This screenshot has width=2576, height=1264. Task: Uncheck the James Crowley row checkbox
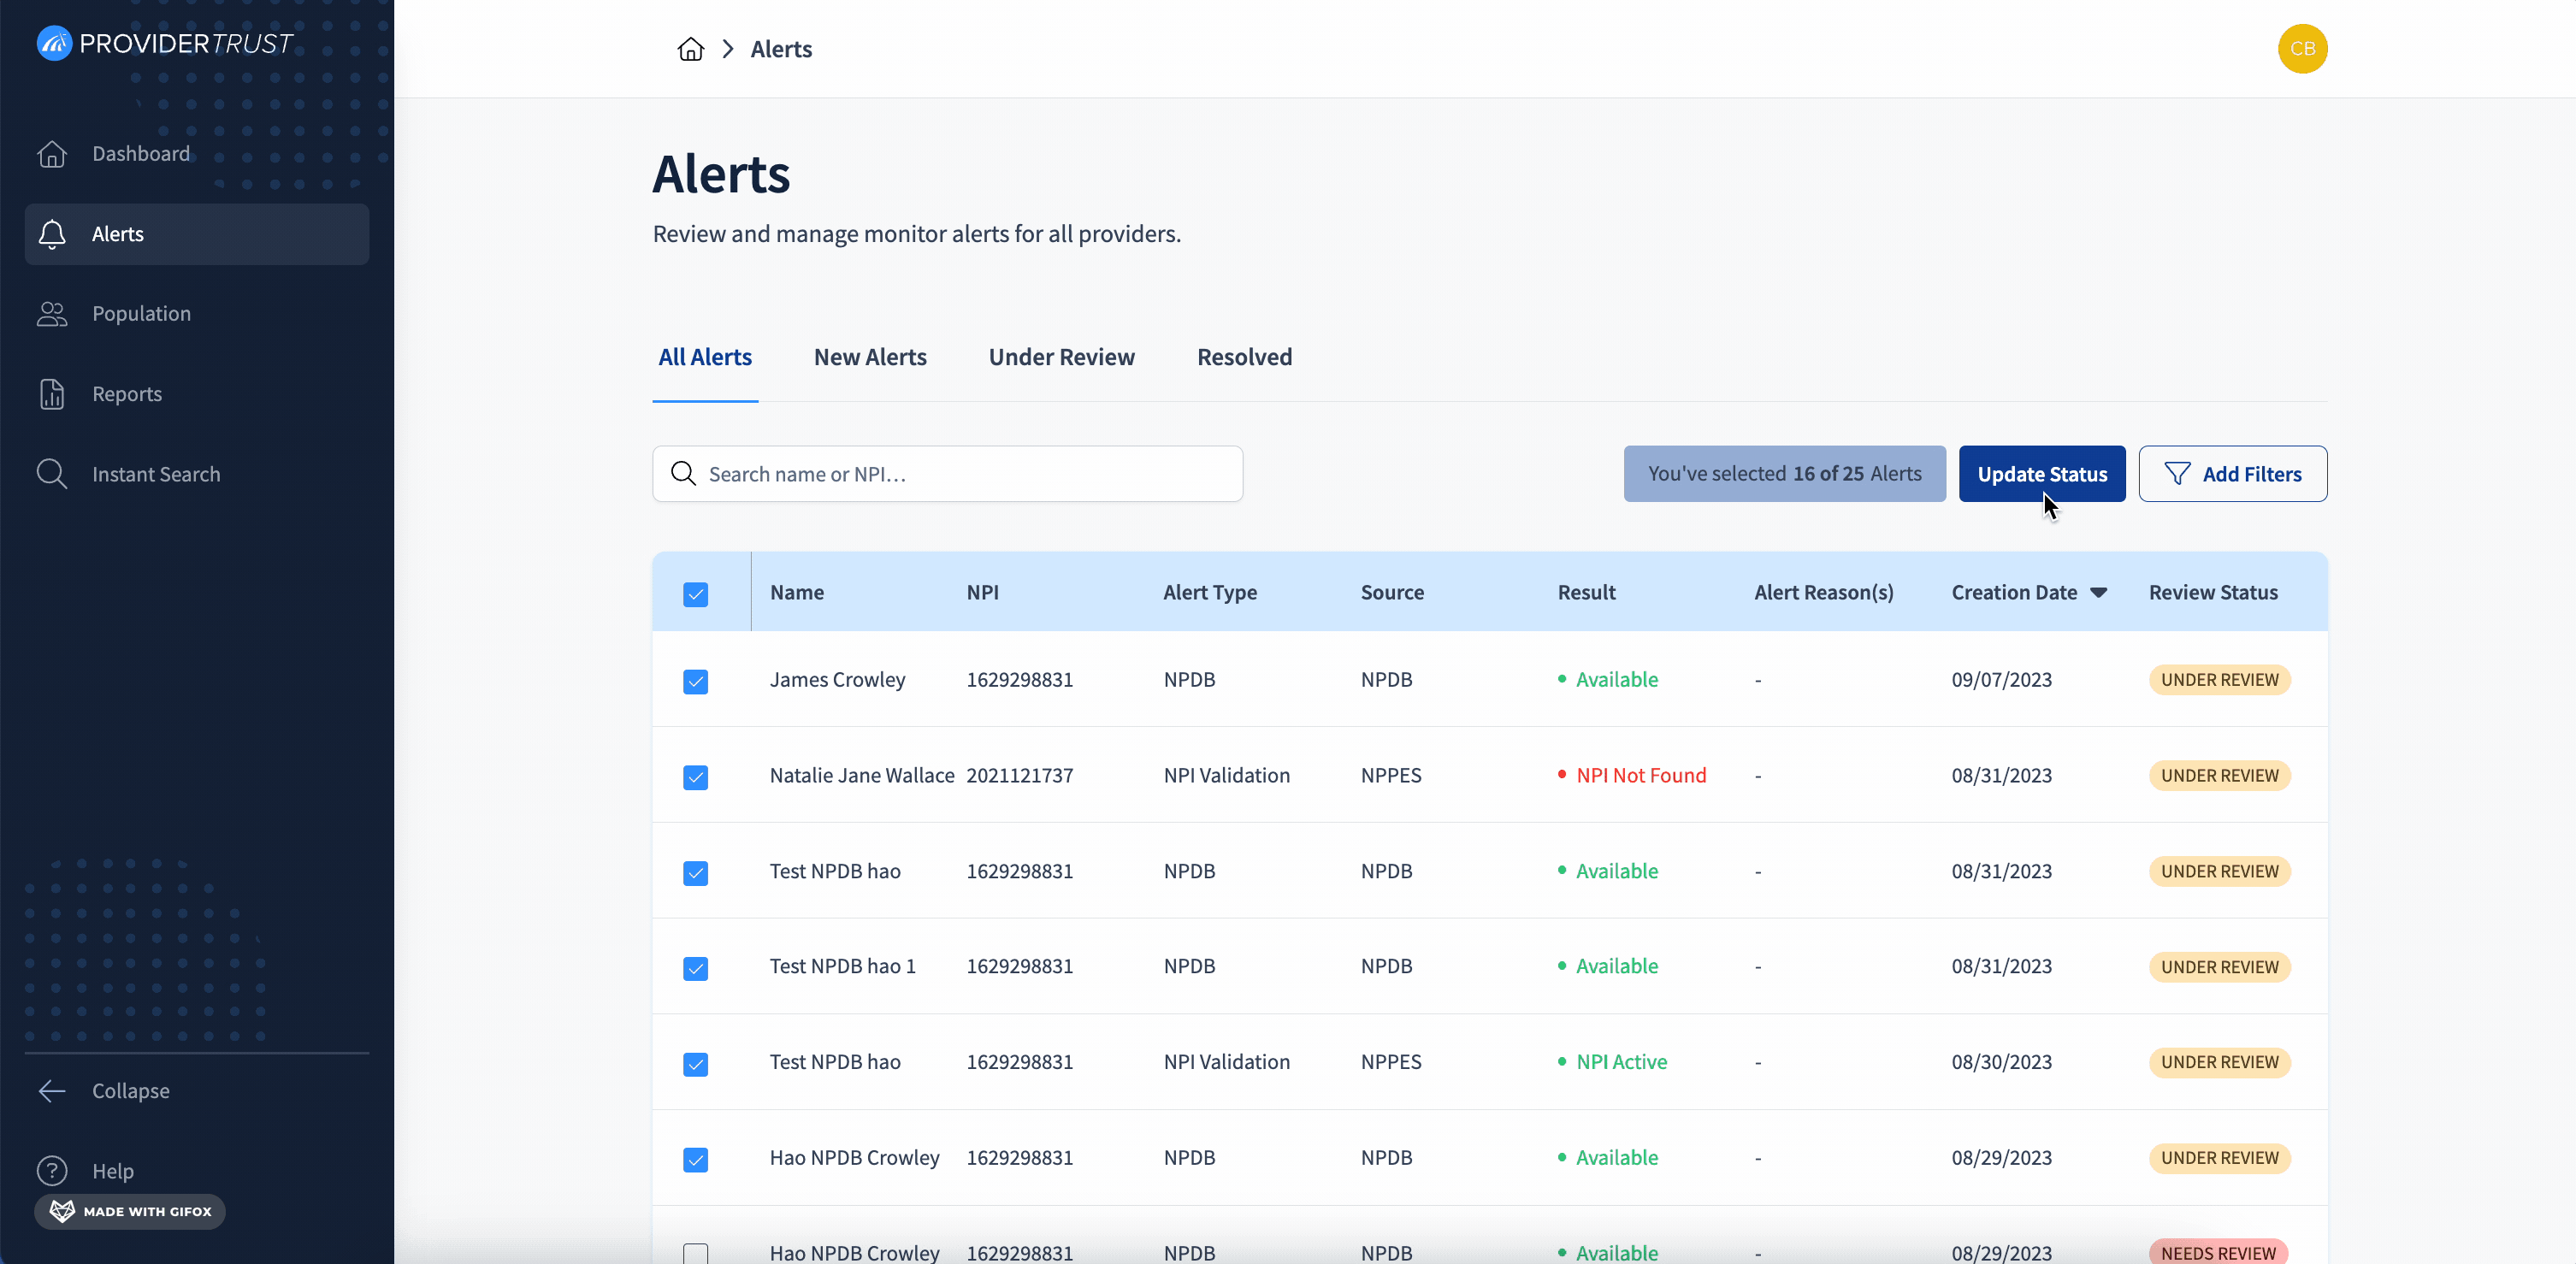(696, 681)
